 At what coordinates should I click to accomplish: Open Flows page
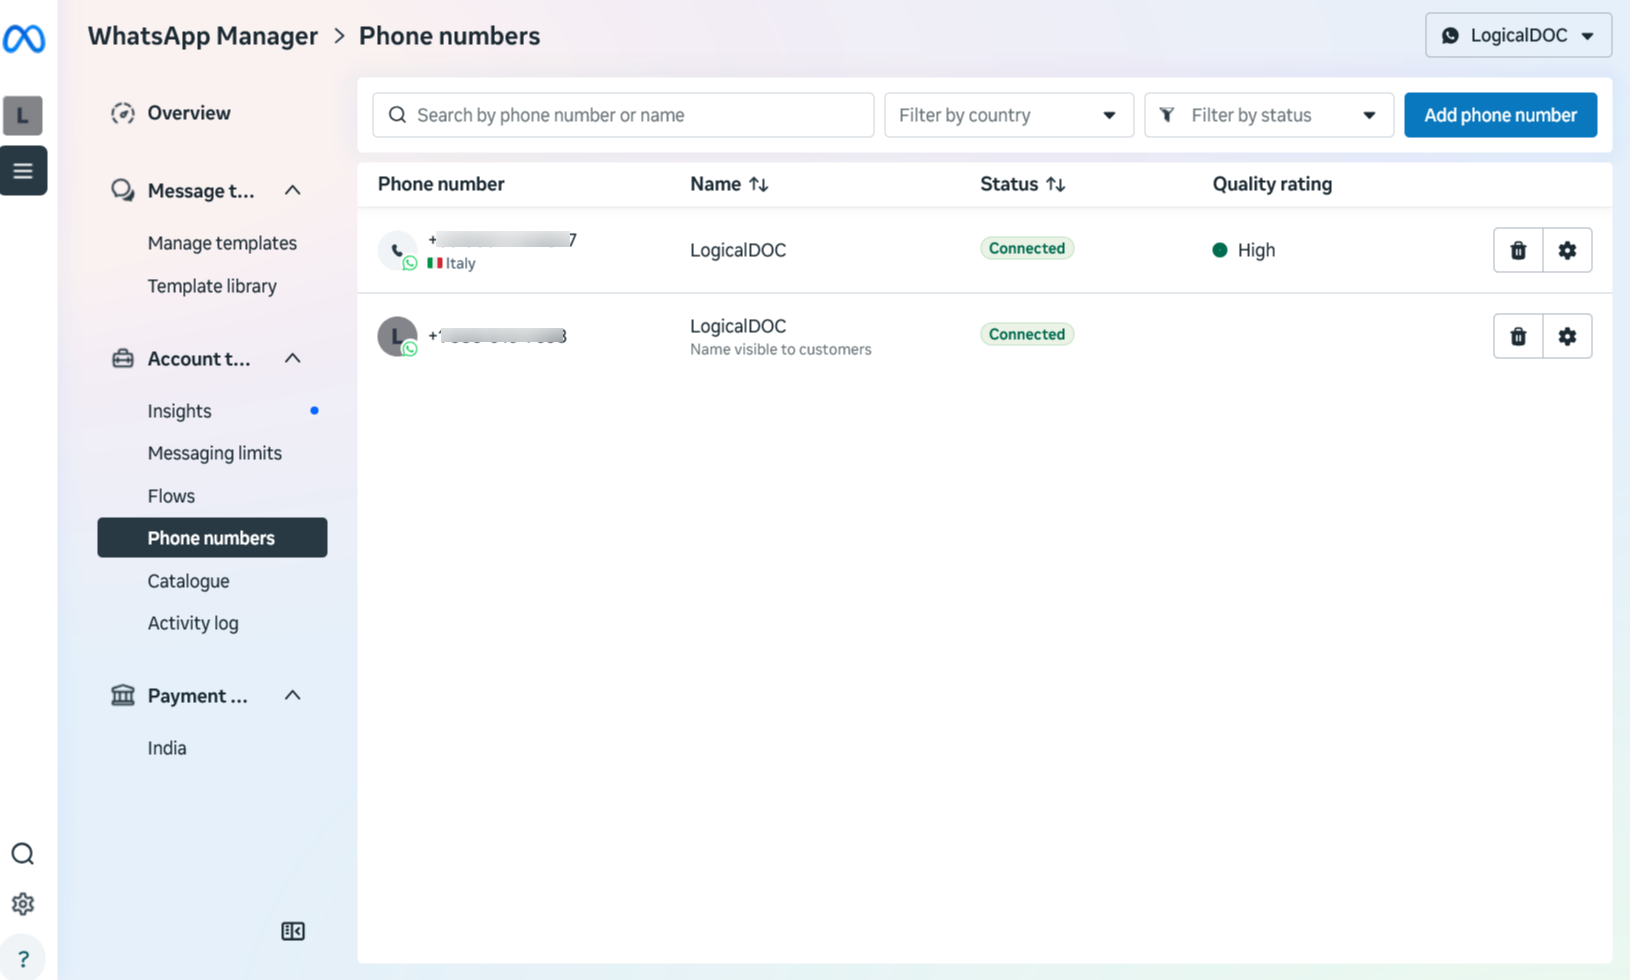point(171,496)
